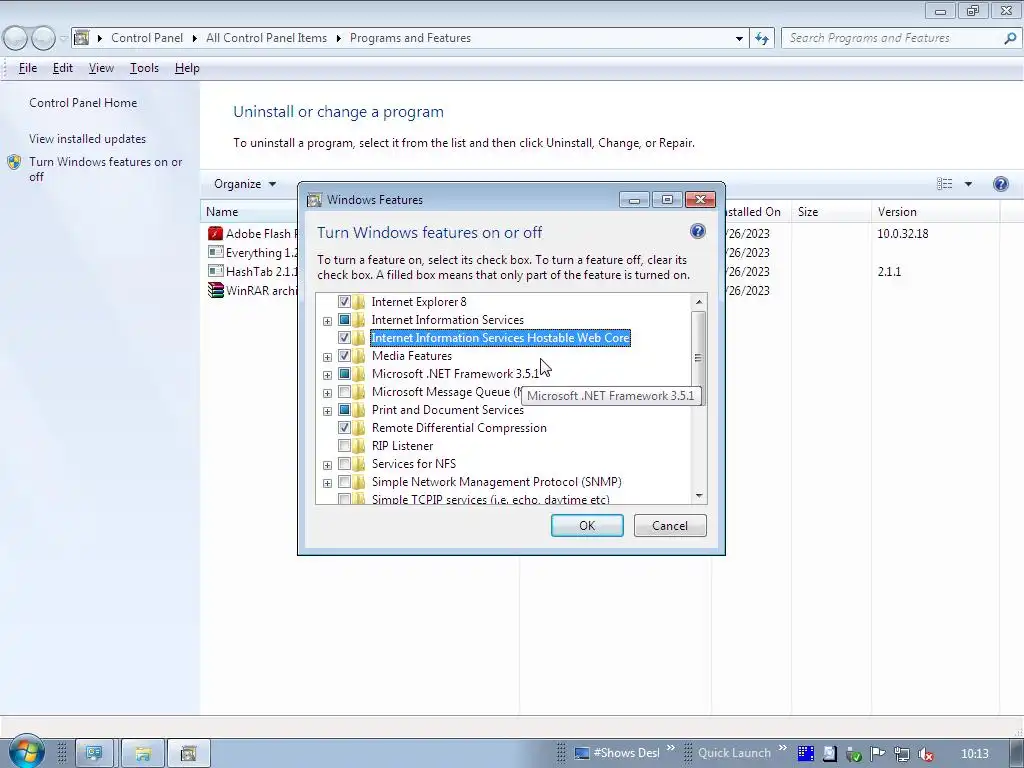This screenshot has width=1024, height=768.
Task: Uncheck Internet Information Services Hostable Web Core
Action: (344, 338)
